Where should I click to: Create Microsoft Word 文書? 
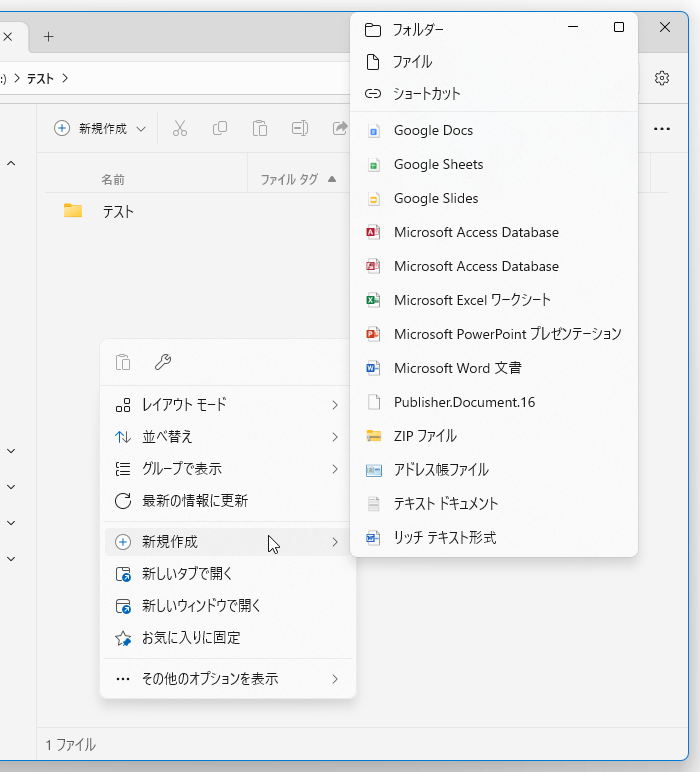[x=494, y=368]
